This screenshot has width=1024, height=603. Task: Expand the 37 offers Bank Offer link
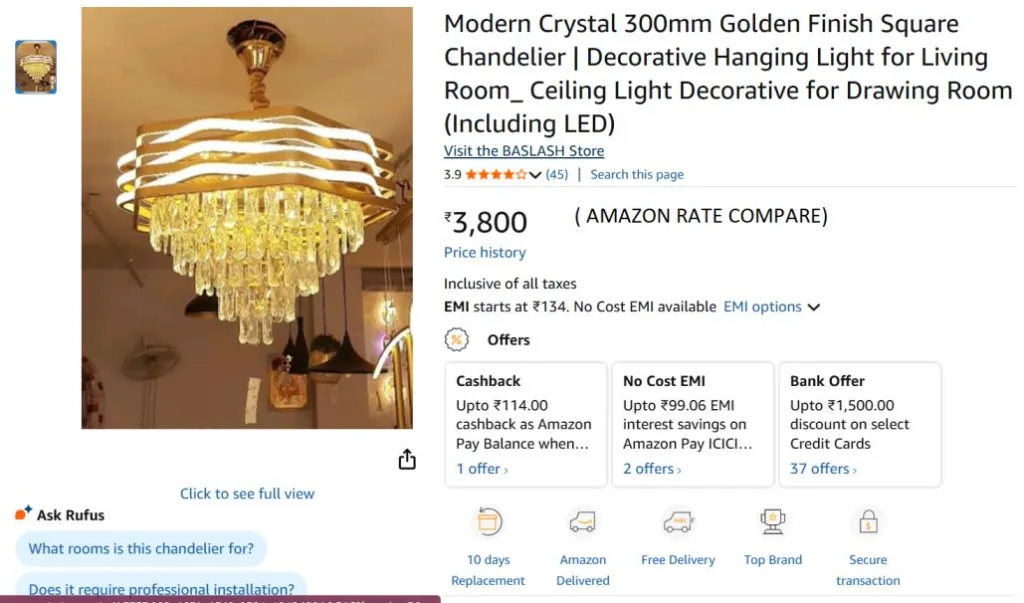point(824,469)
